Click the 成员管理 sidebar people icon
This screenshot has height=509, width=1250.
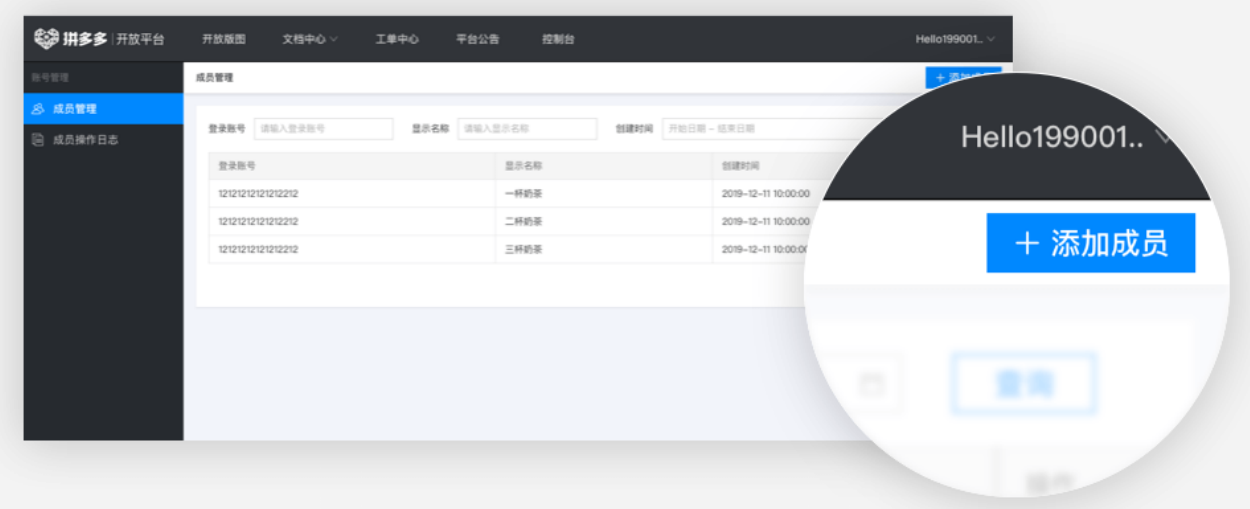point(38,109)
